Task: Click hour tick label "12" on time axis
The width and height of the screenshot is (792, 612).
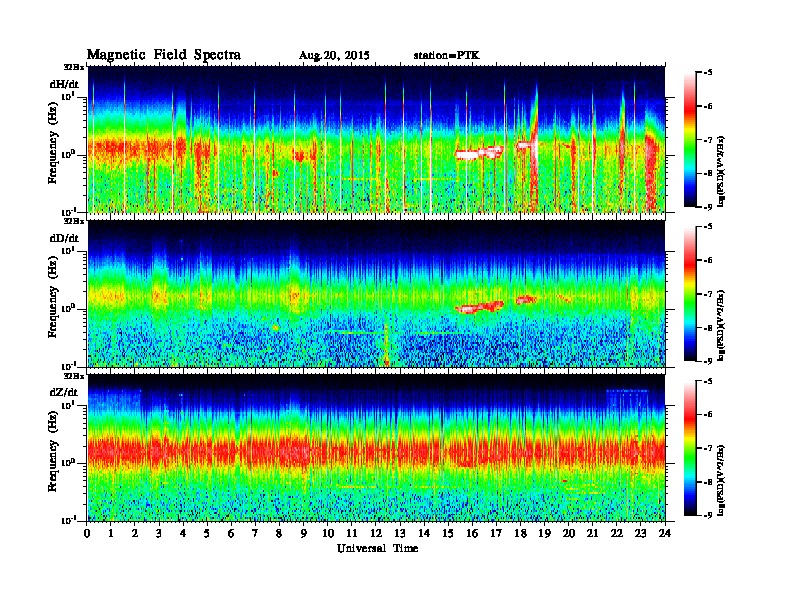Action: coord(376,533)
